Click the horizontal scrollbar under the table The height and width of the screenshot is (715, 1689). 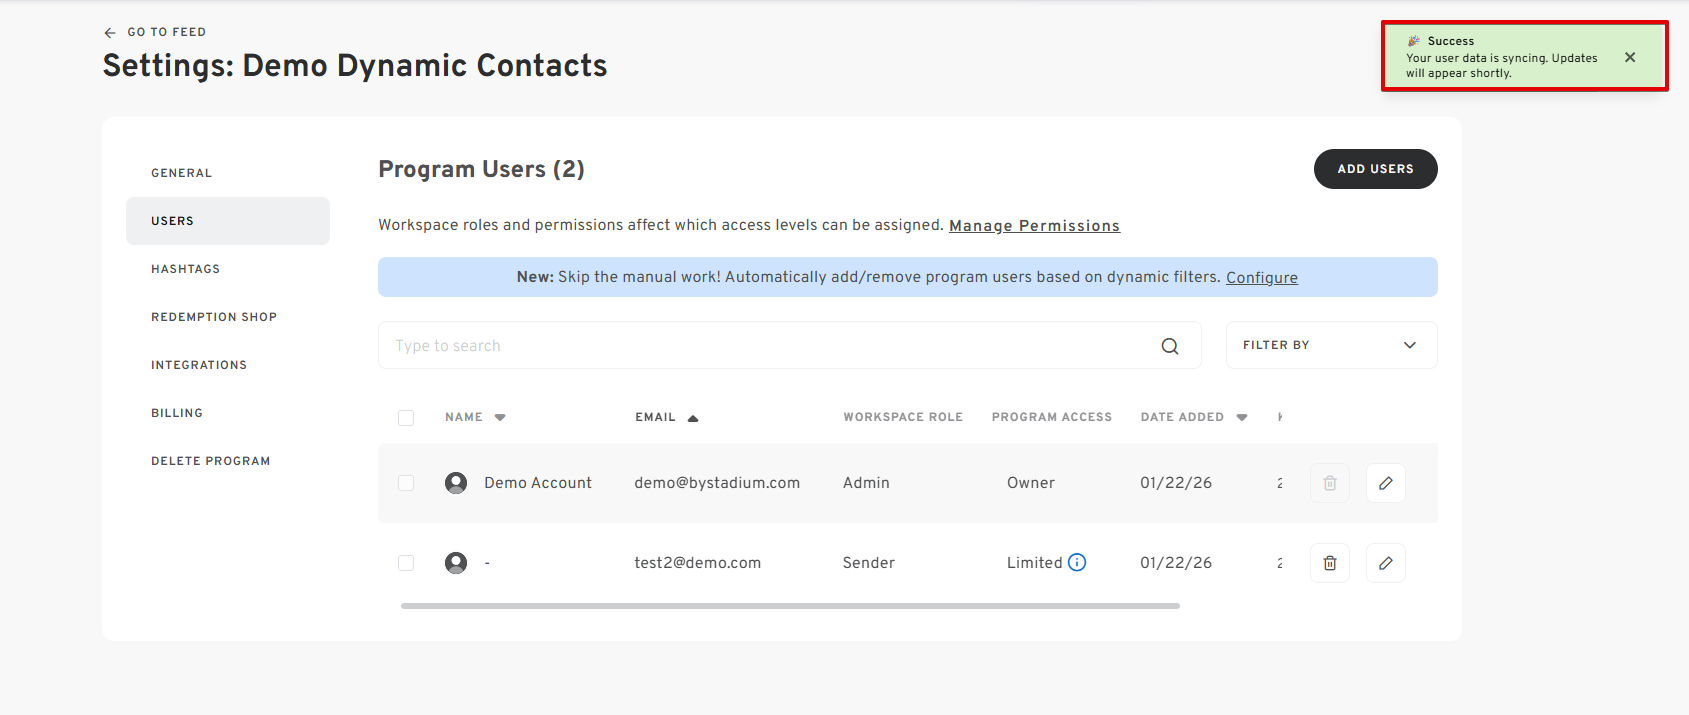790,606
